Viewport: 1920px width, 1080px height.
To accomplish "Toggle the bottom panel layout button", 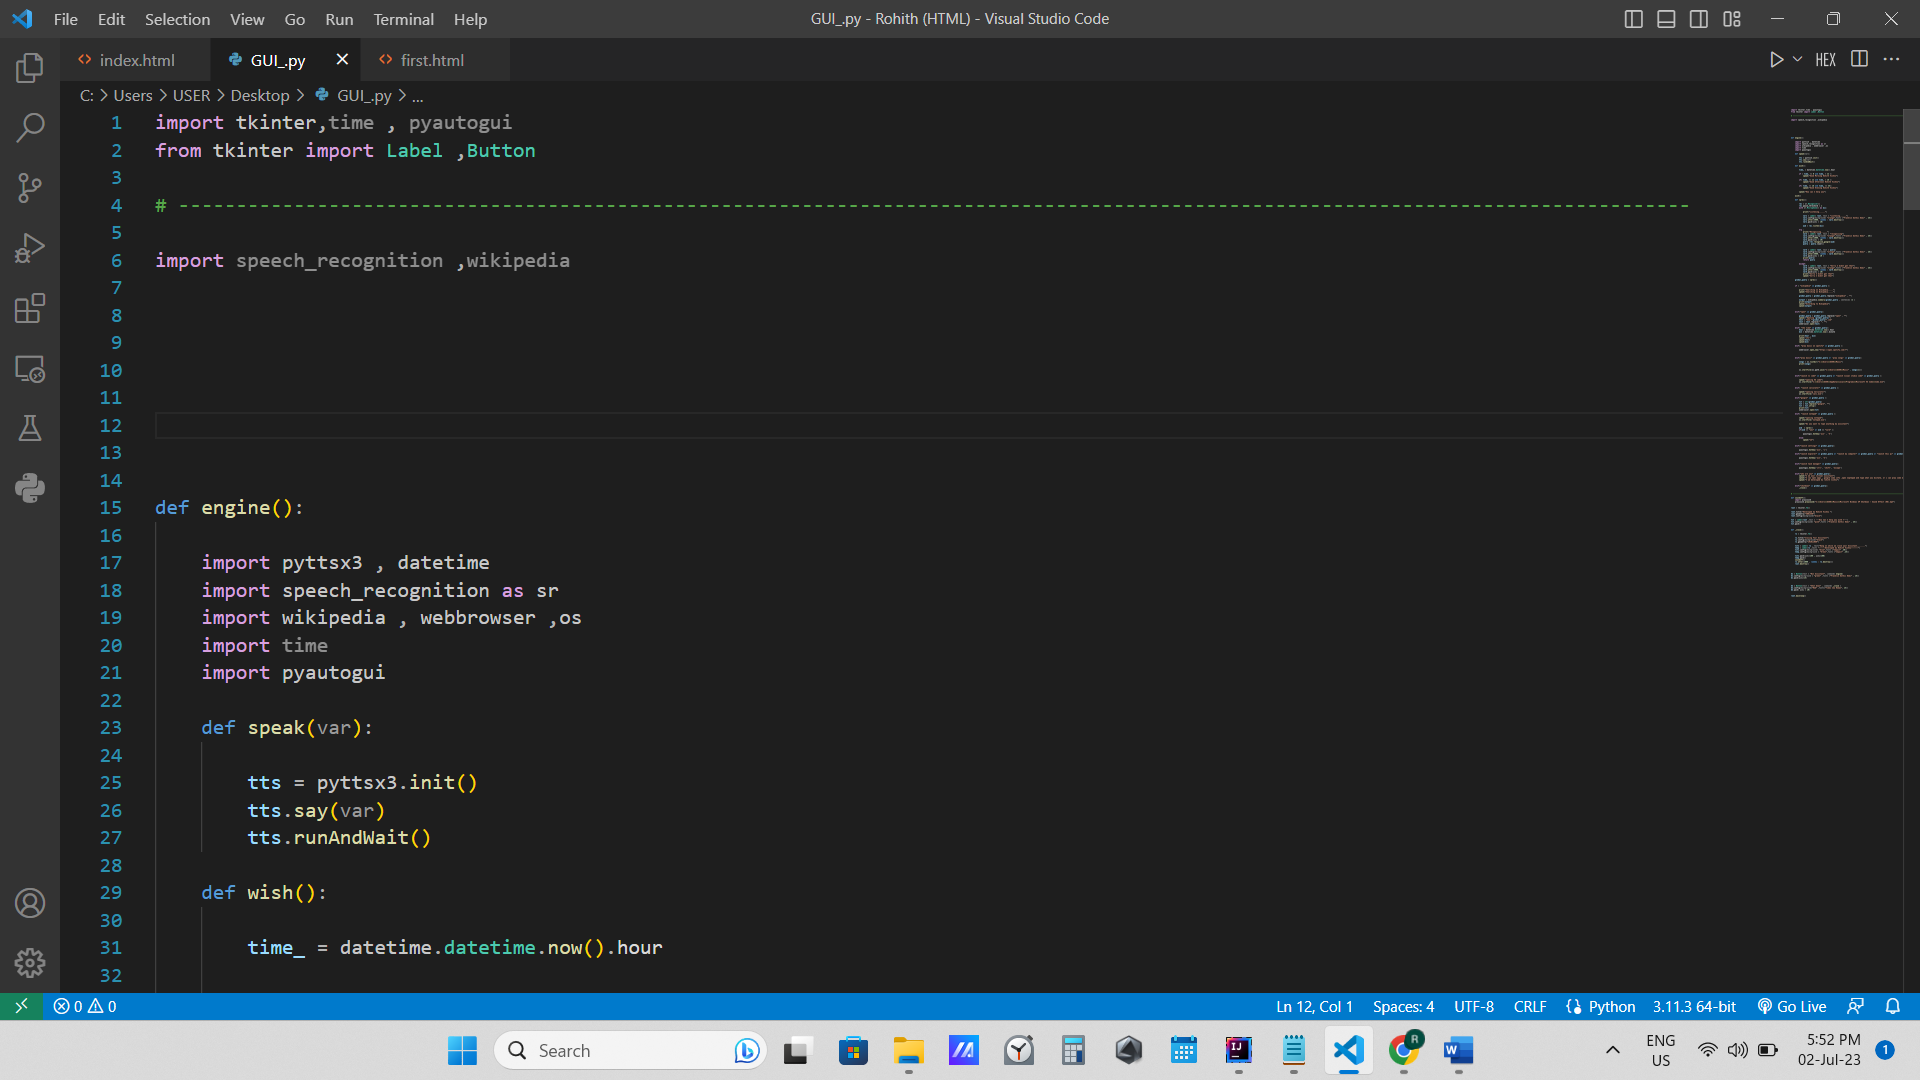I will (1666, 19).
